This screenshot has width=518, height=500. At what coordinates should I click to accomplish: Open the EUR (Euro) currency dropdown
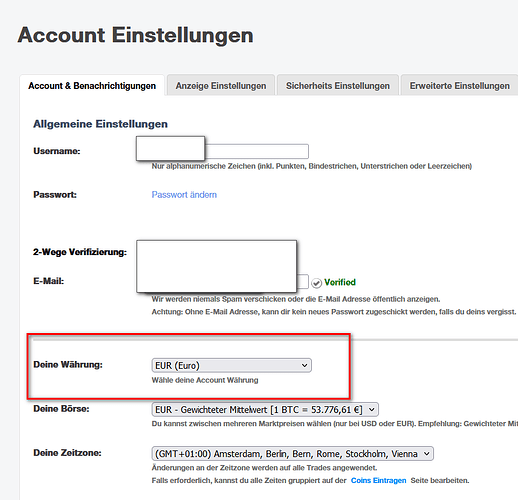tap(231, 365)
